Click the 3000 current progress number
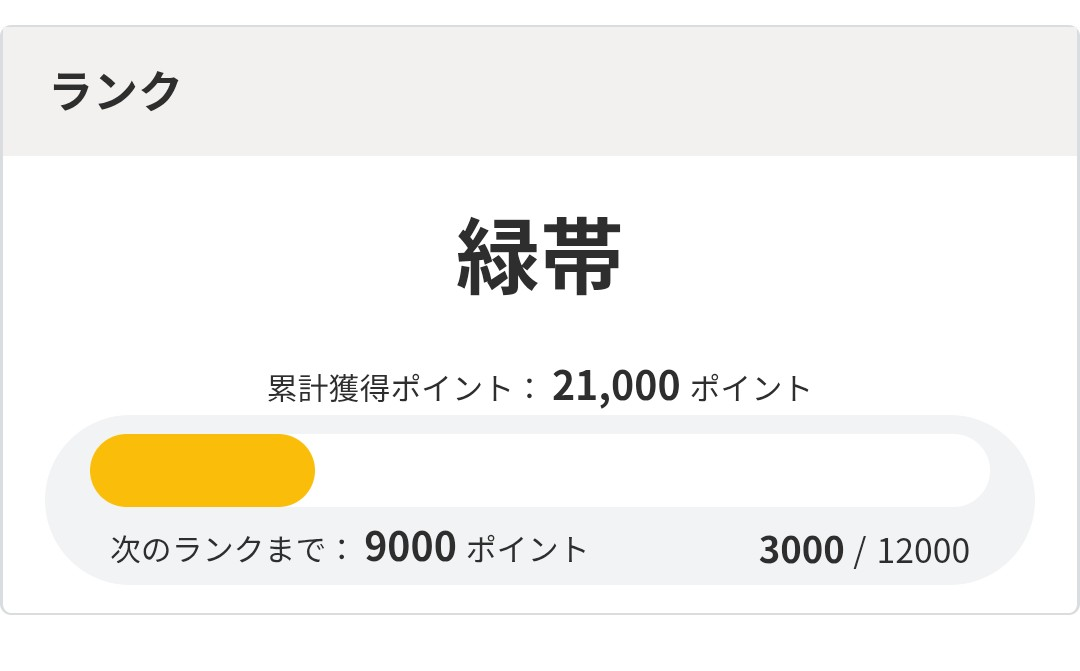1080x671 pixels. pos(801,551)
